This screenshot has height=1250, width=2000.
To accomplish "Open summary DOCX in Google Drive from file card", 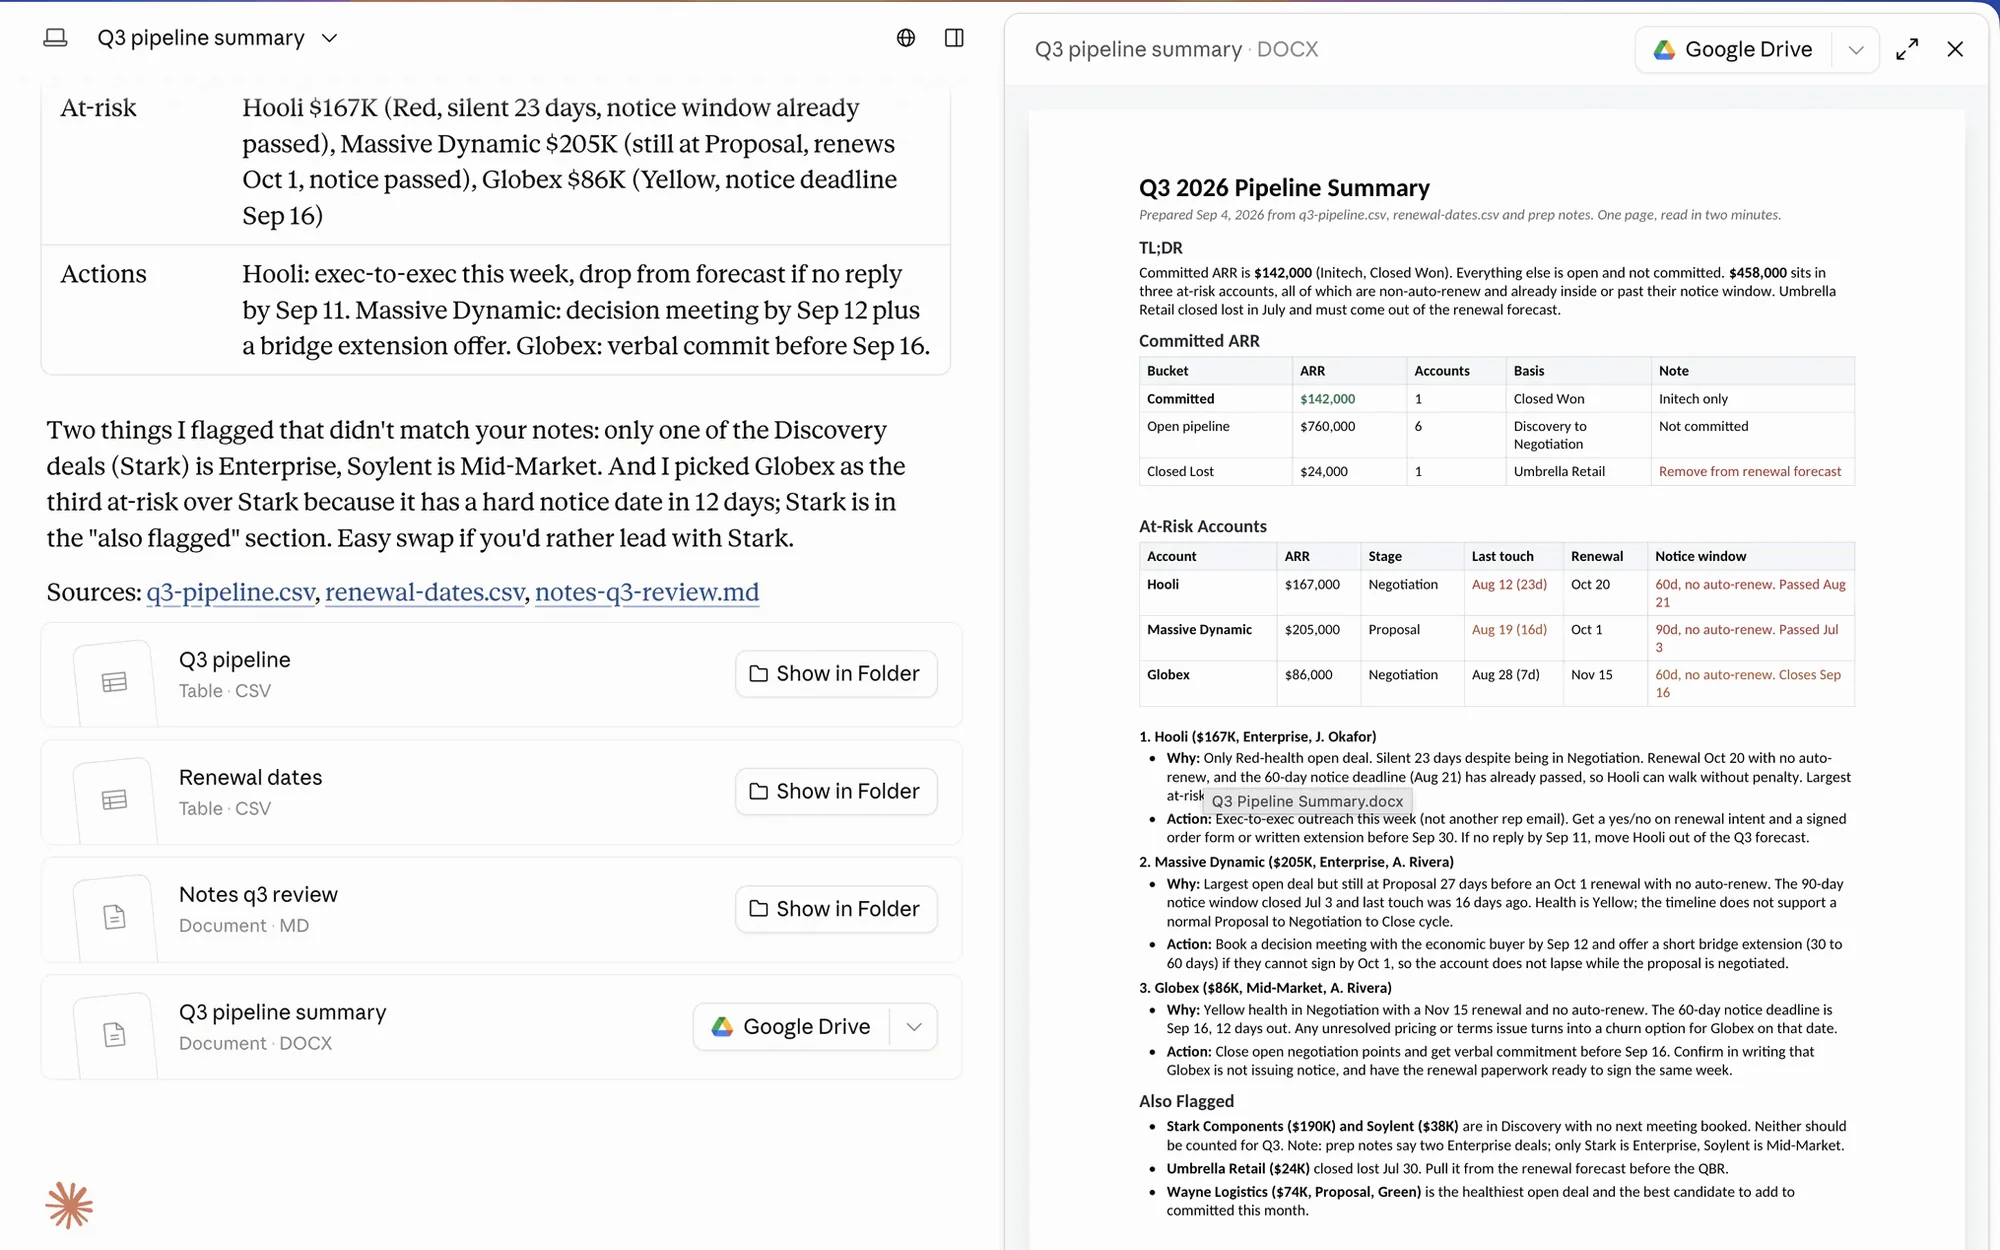I will coord(791,1027).
